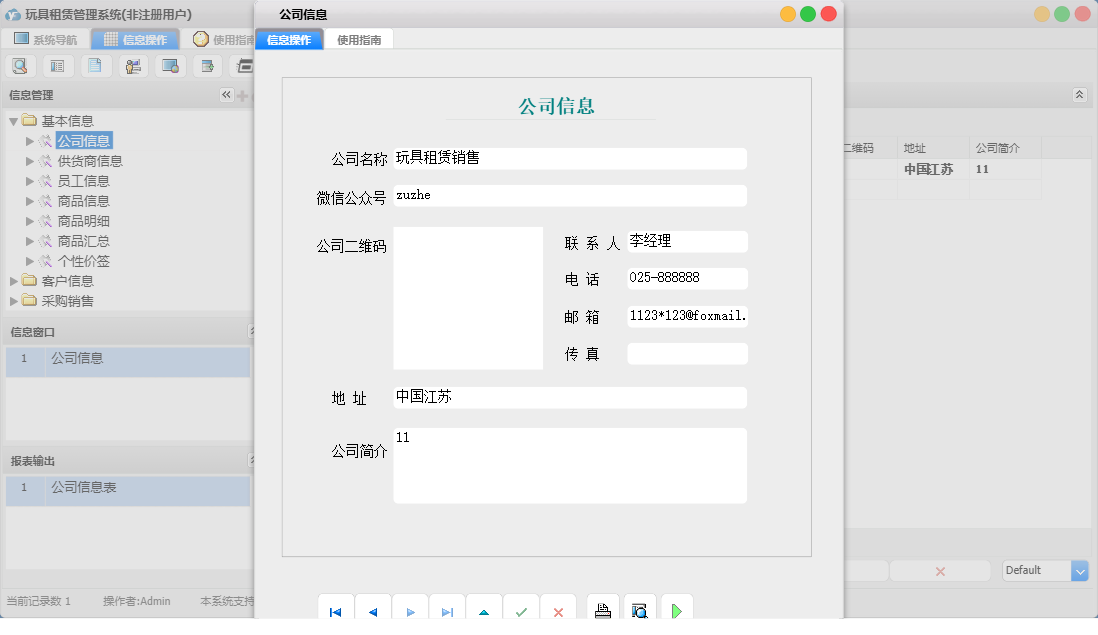
Task: Switch to the 使用指南 tab
Action: 358,40
